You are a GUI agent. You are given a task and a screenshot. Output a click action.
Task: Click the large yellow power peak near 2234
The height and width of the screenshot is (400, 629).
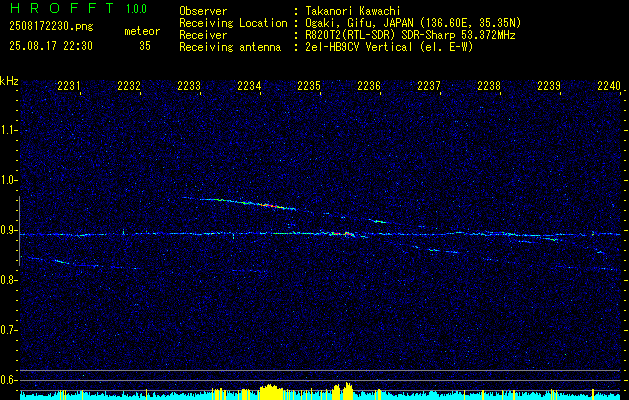(x=271, y=392)
